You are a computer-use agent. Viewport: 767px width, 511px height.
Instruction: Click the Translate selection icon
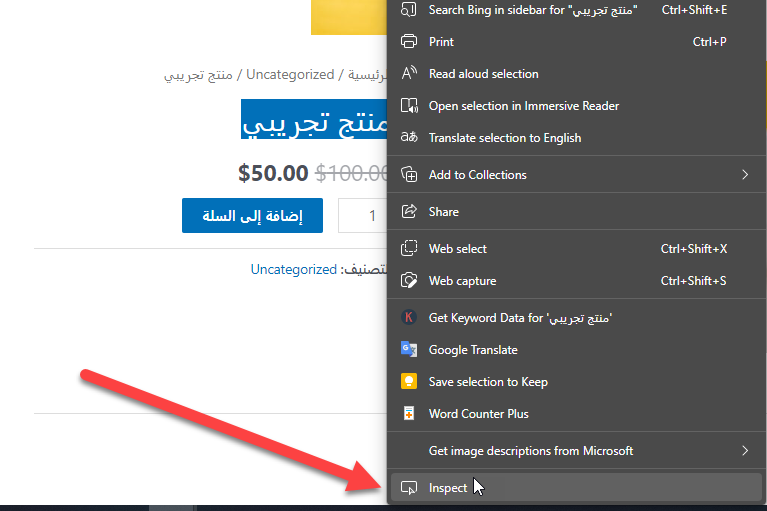tap(408, 138)
